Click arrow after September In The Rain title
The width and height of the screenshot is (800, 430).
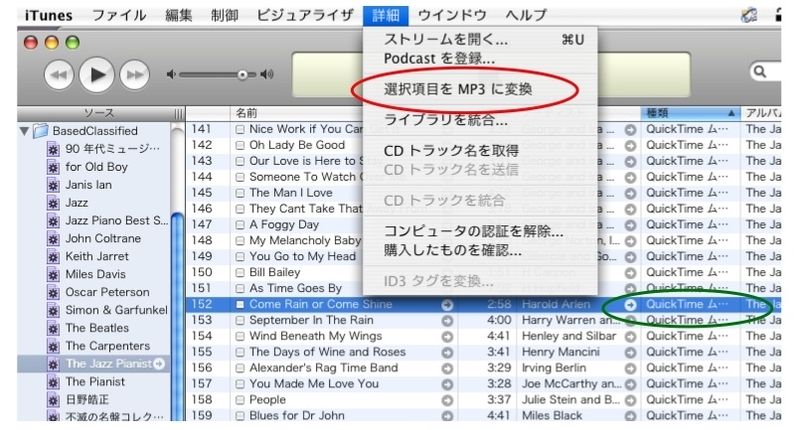click(x=447, y=321)
